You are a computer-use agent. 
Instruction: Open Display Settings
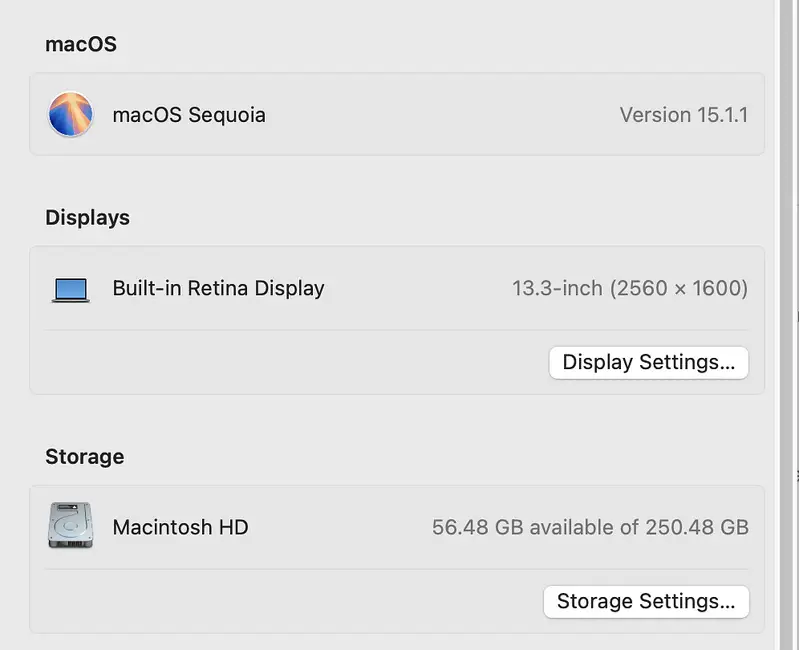[x=648, y=362]
